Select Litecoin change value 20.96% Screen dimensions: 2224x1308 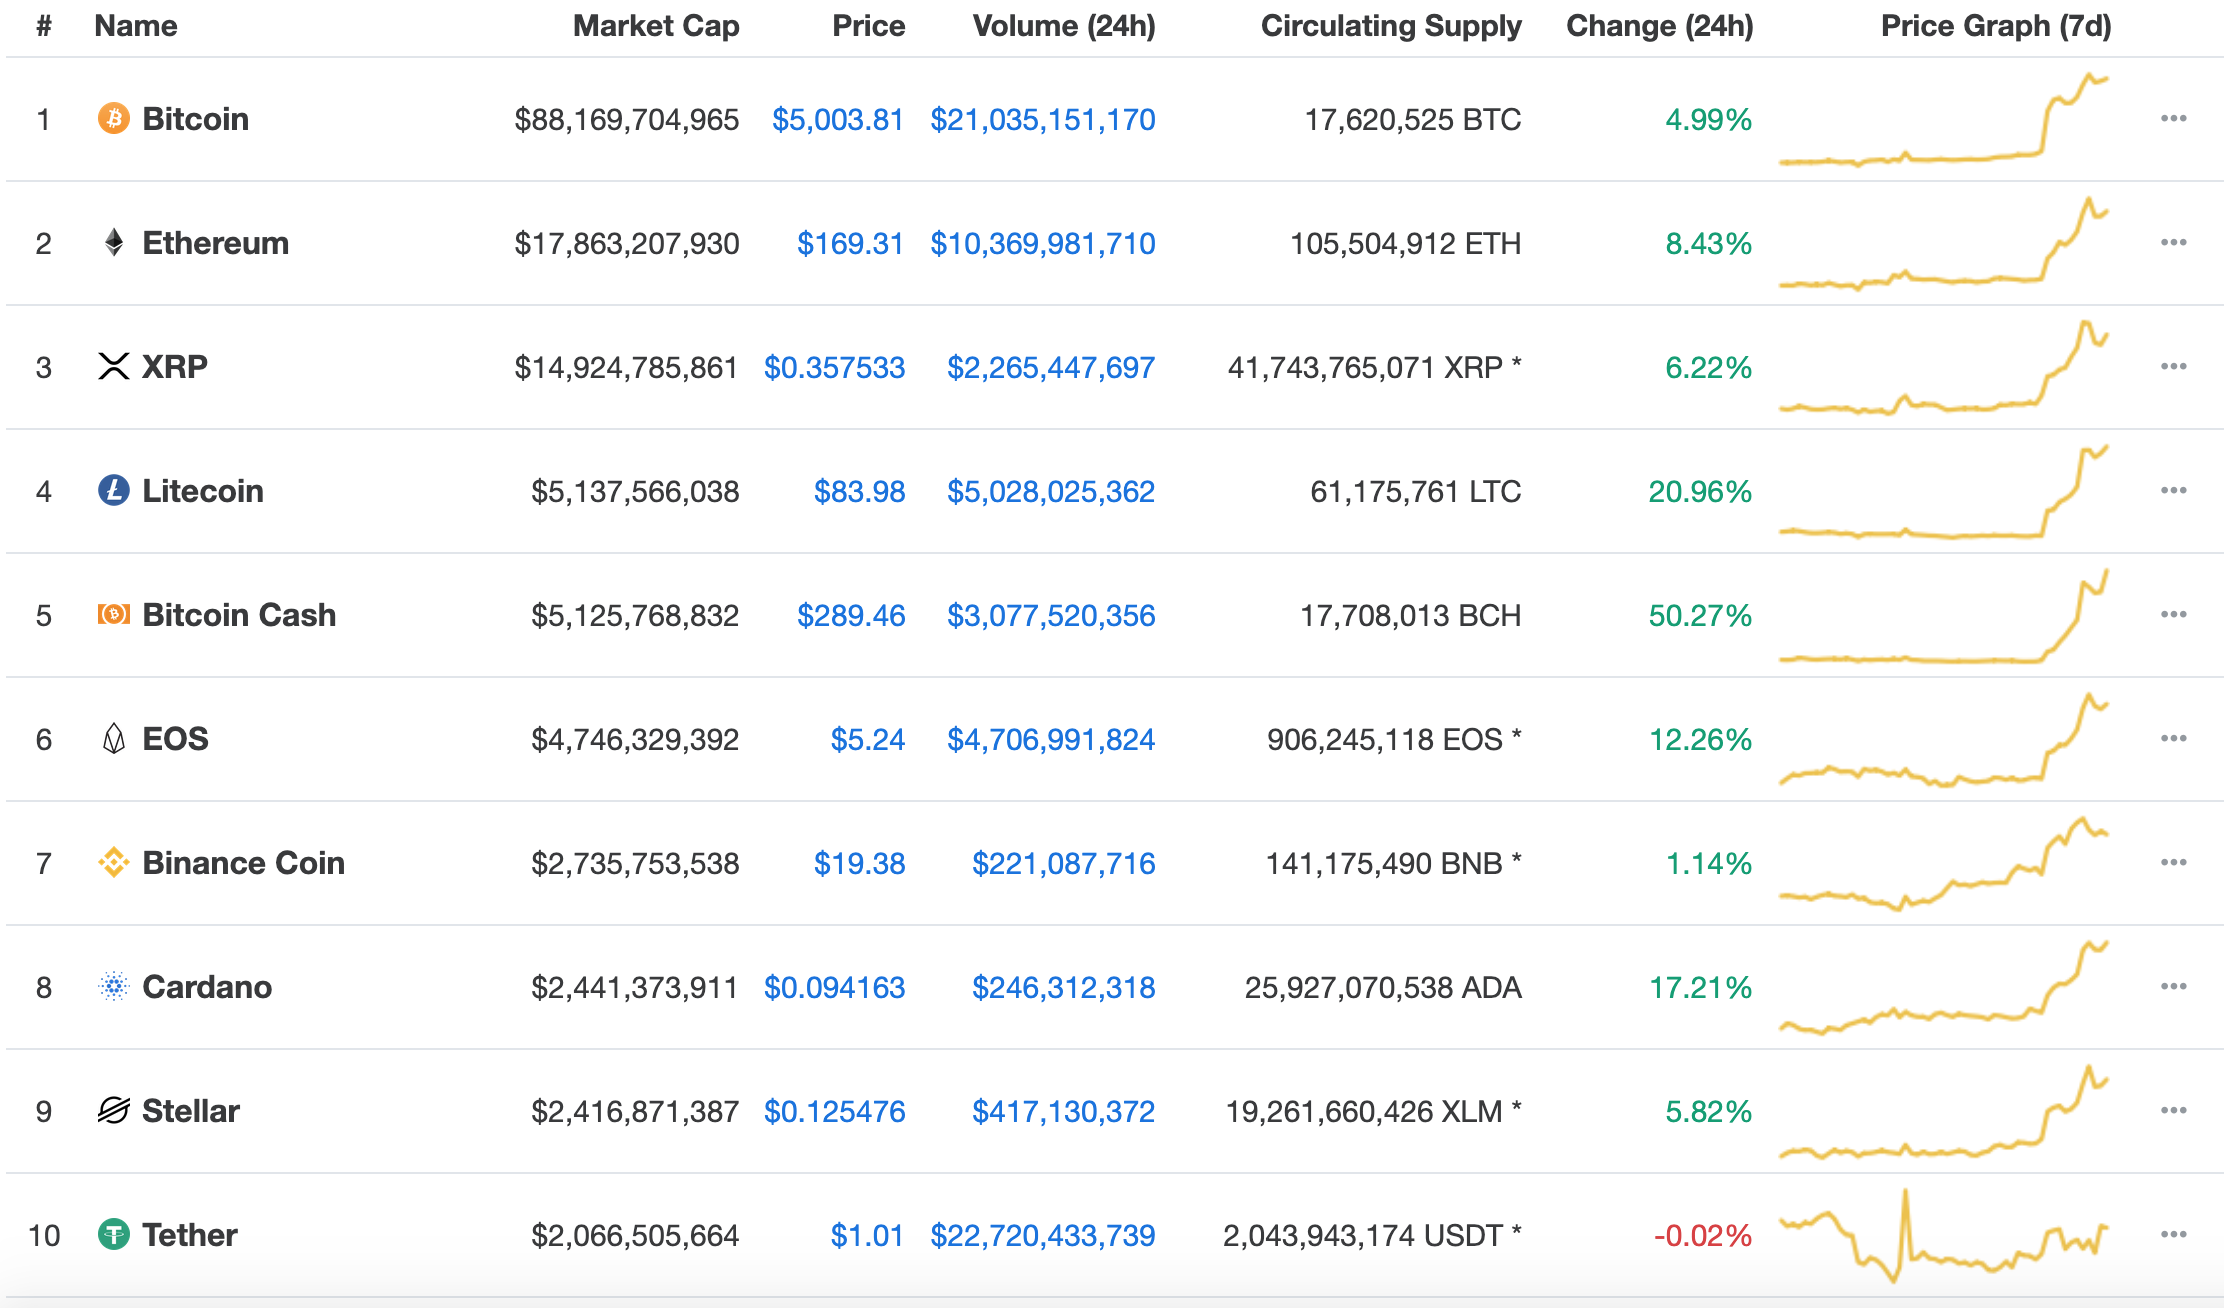1700,492
